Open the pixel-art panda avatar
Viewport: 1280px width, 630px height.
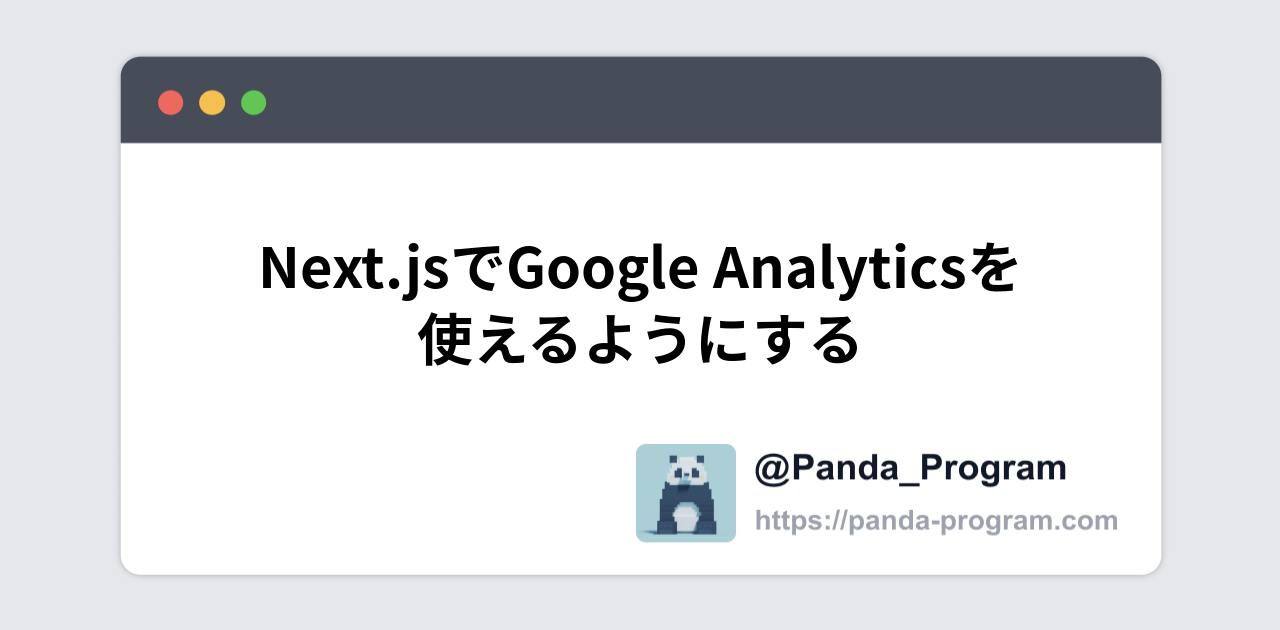click(686, 493)
